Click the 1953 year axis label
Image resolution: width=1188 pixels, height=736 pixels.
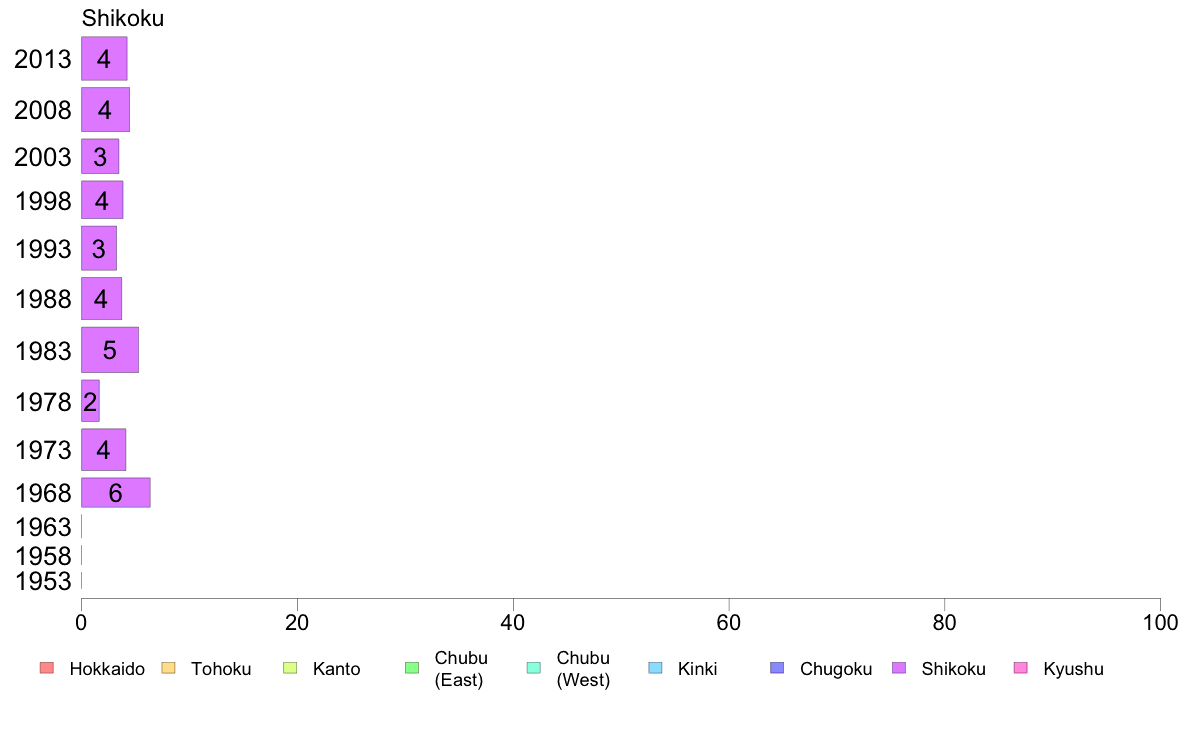coord(43,581)
